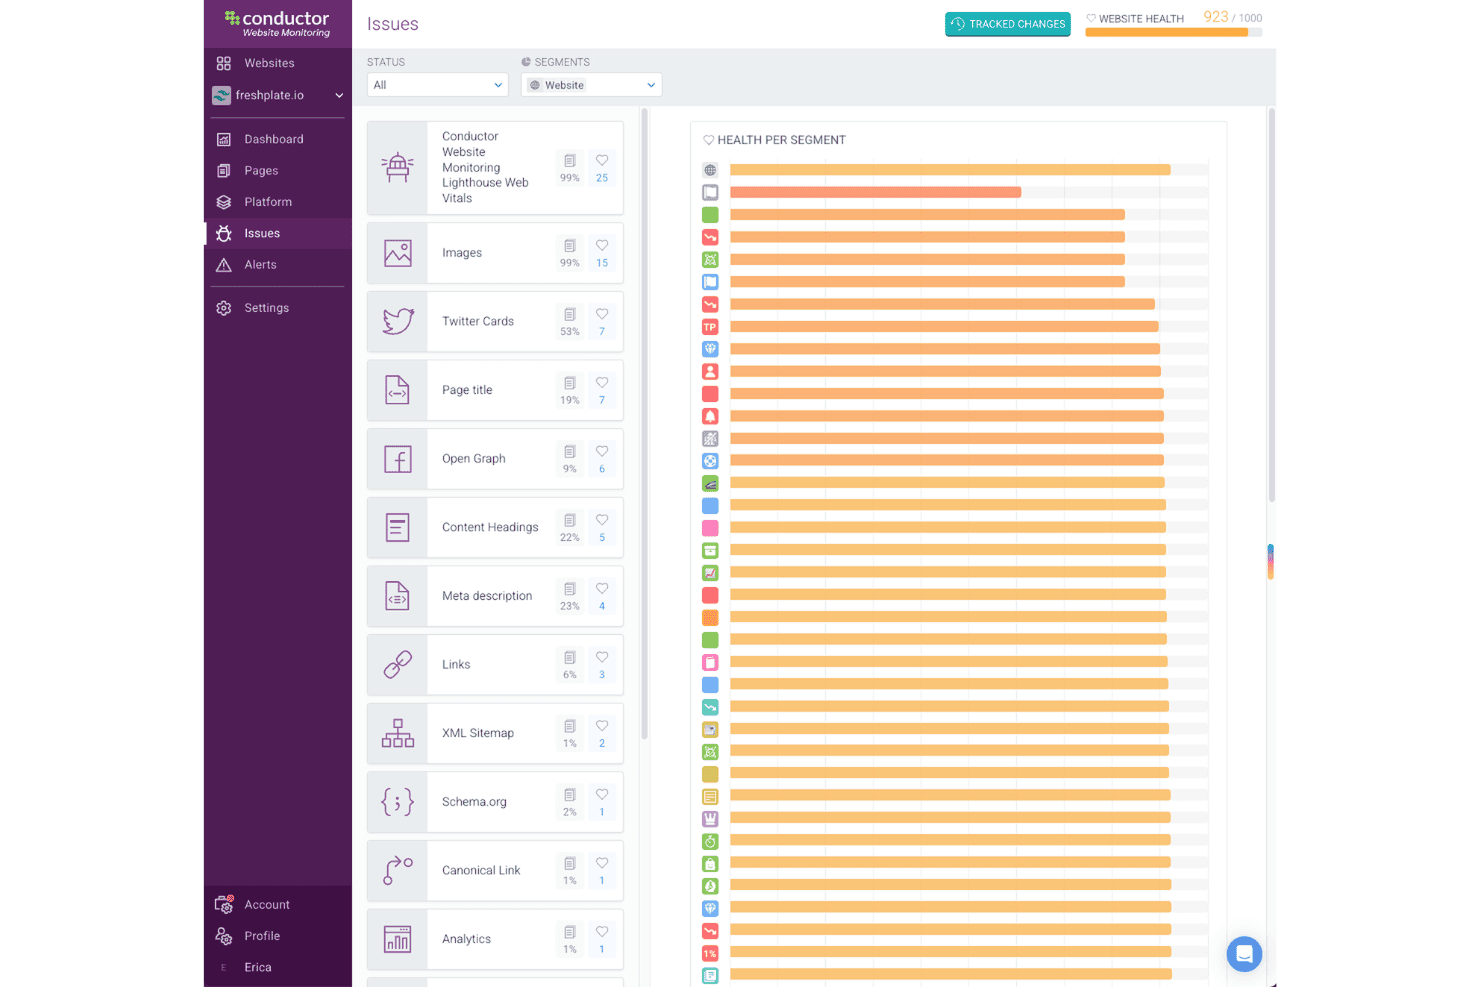The height and width of the screenshot is (987, 1480).
Task: Click the red second segment health bar
Action: tap(875, 192)
